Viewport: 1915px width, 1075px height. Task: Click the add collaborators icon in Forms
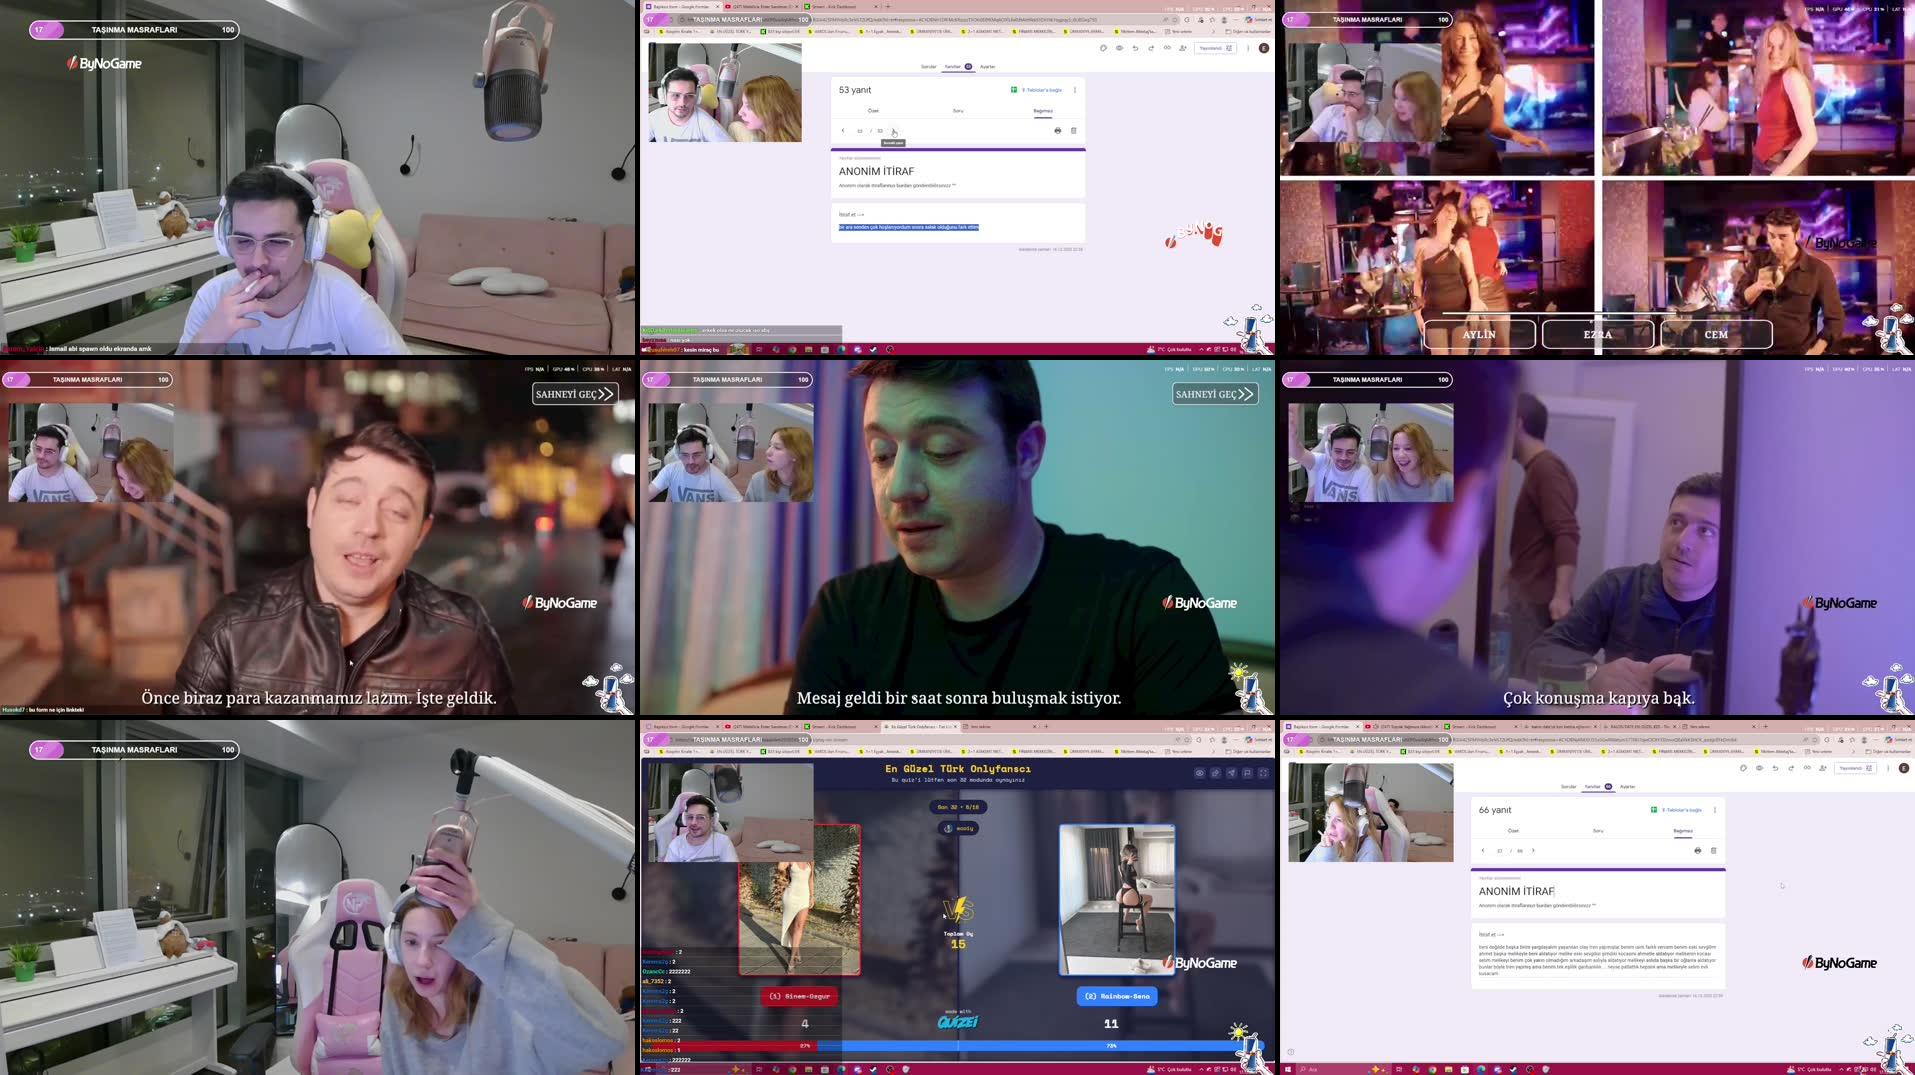click(1182, 48)
